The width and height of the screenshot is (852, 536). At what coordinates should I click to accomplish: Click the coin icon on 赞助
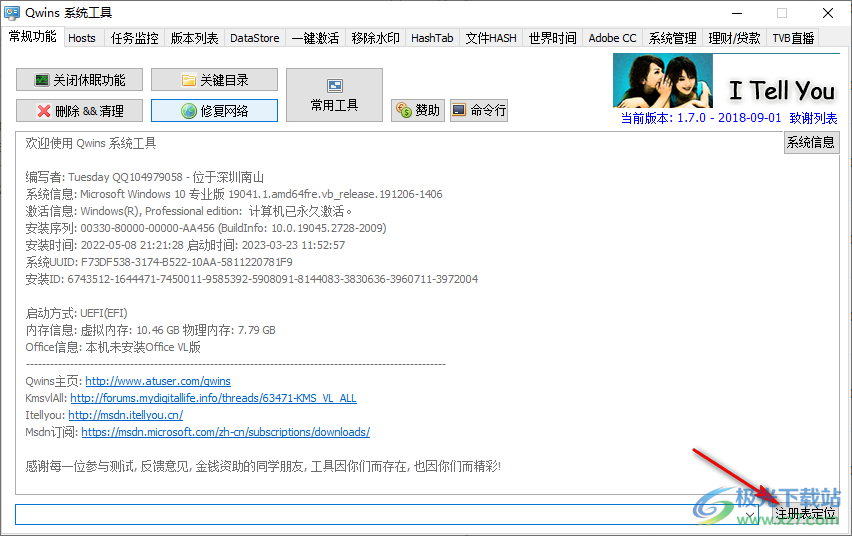pos(404,110)
